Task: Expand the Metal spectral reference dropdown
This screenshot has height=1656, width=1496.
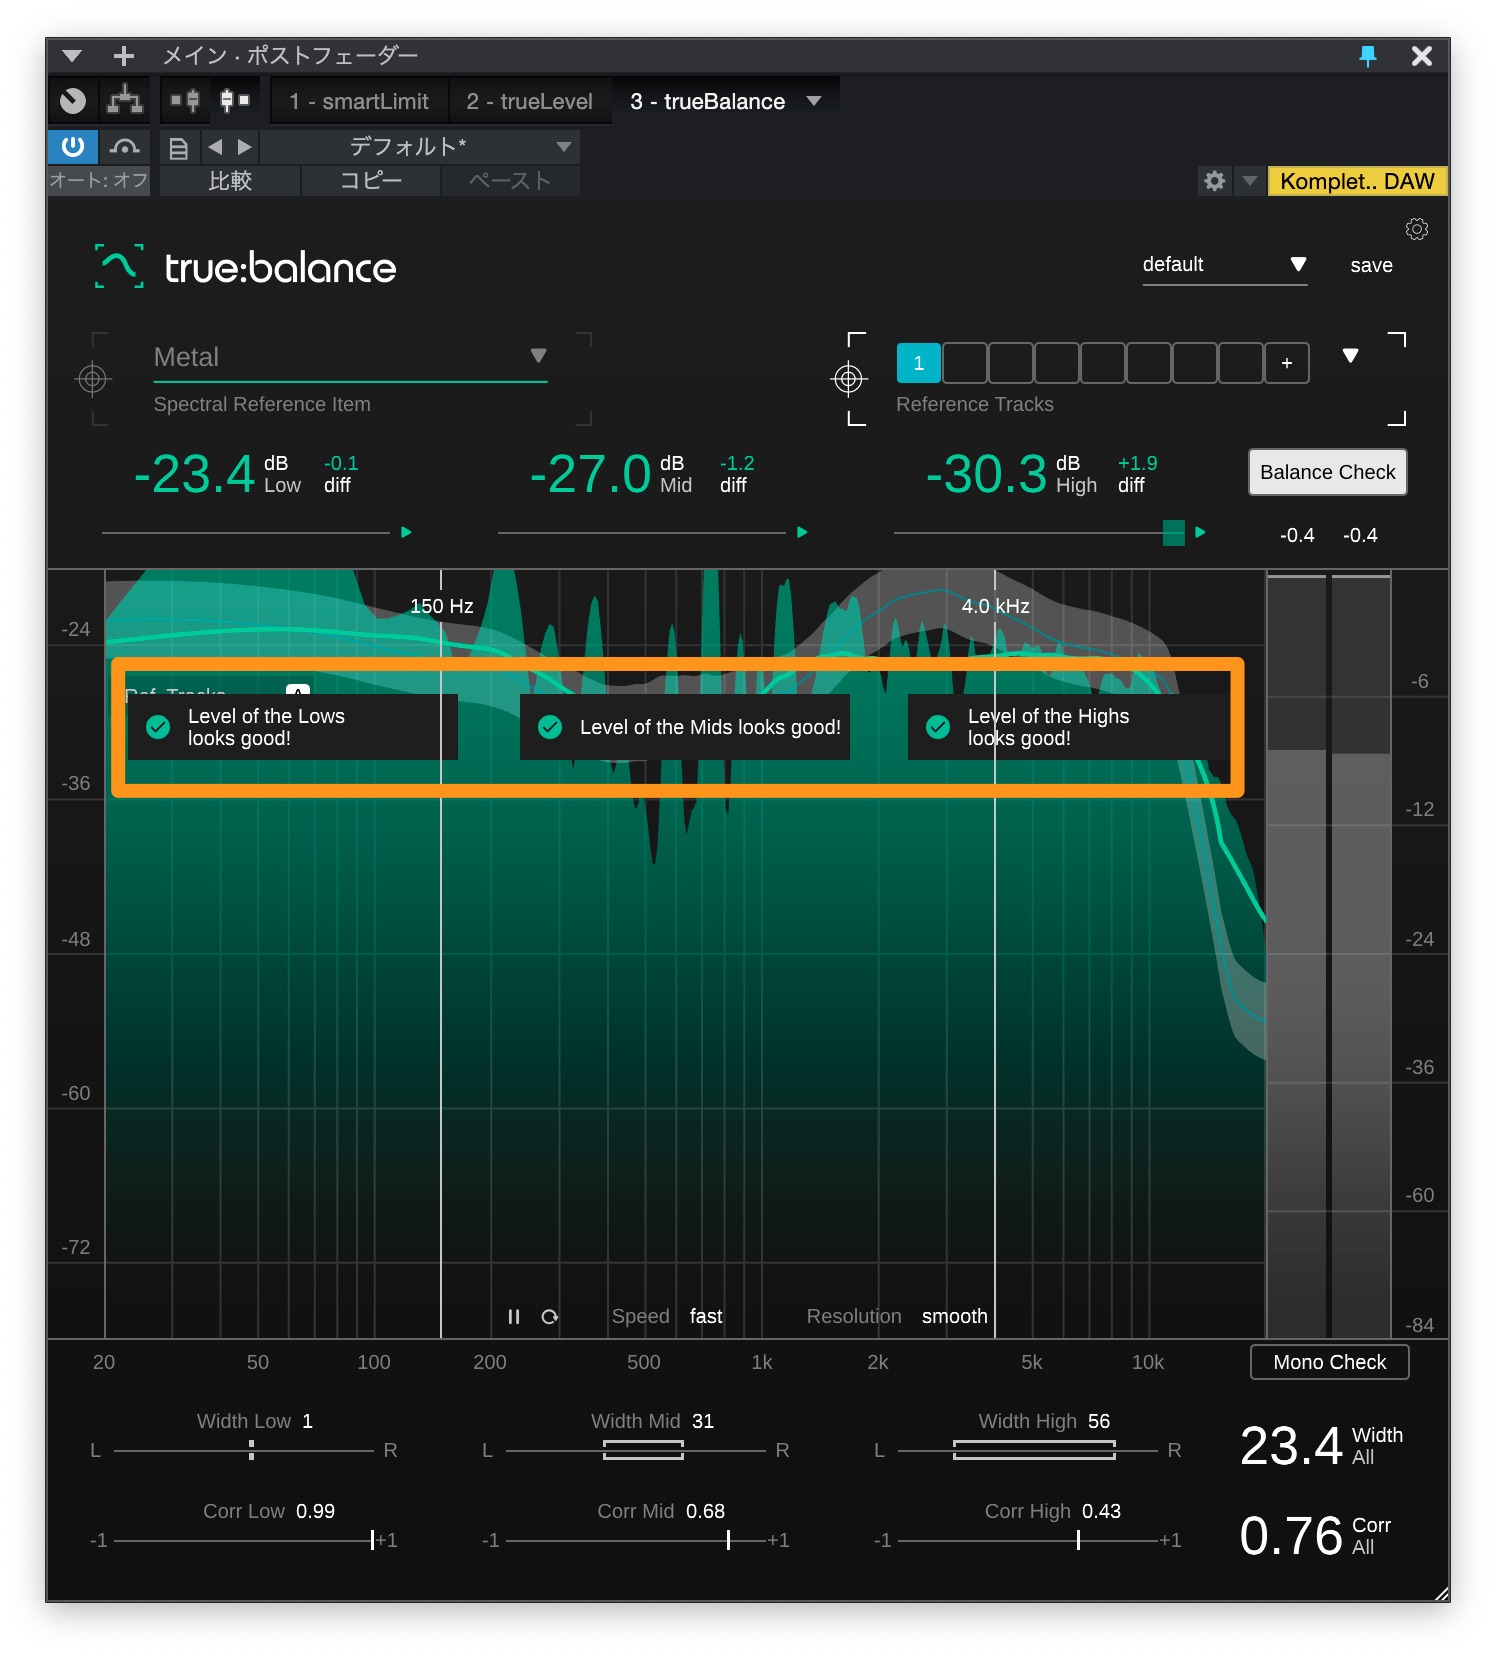Action: click(538, 356)
